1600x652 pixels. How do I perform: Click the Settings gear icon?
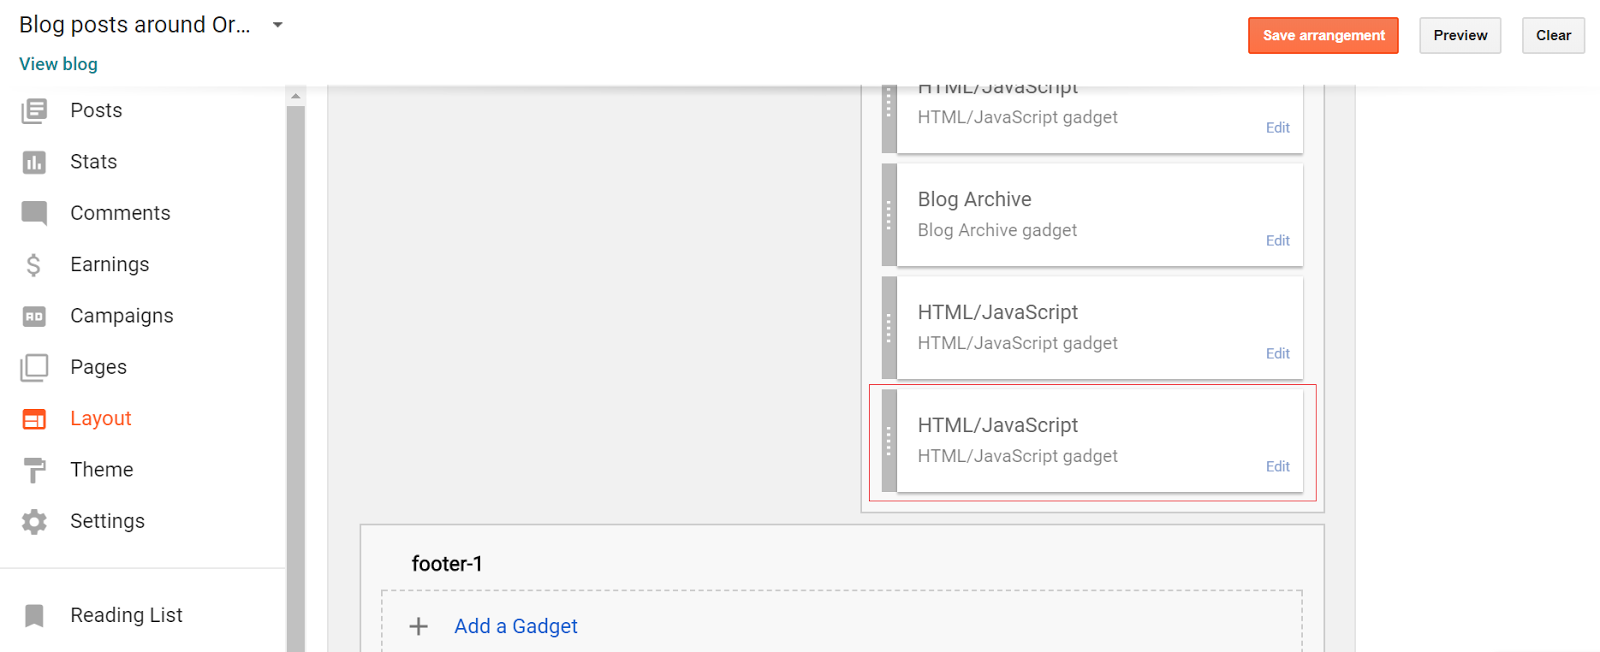[x=34, y=520]
